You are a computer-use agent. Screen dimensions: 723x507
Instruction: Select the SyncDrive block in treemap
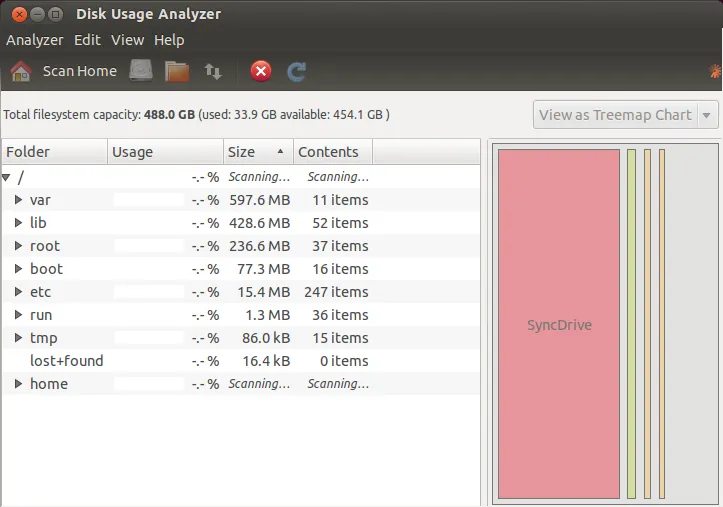tap(559, 325)
